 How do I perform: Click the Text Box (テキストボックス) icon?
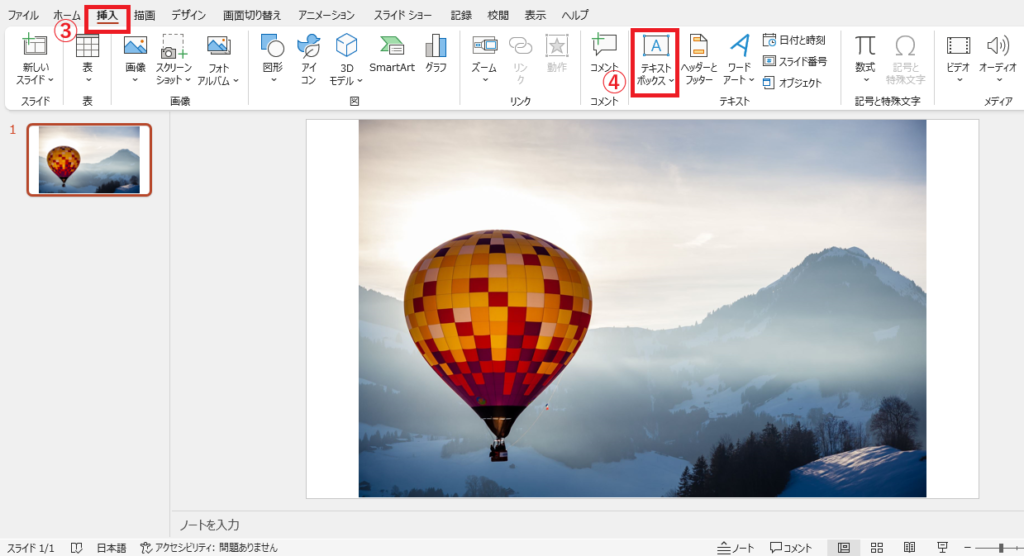pos(655,46)
